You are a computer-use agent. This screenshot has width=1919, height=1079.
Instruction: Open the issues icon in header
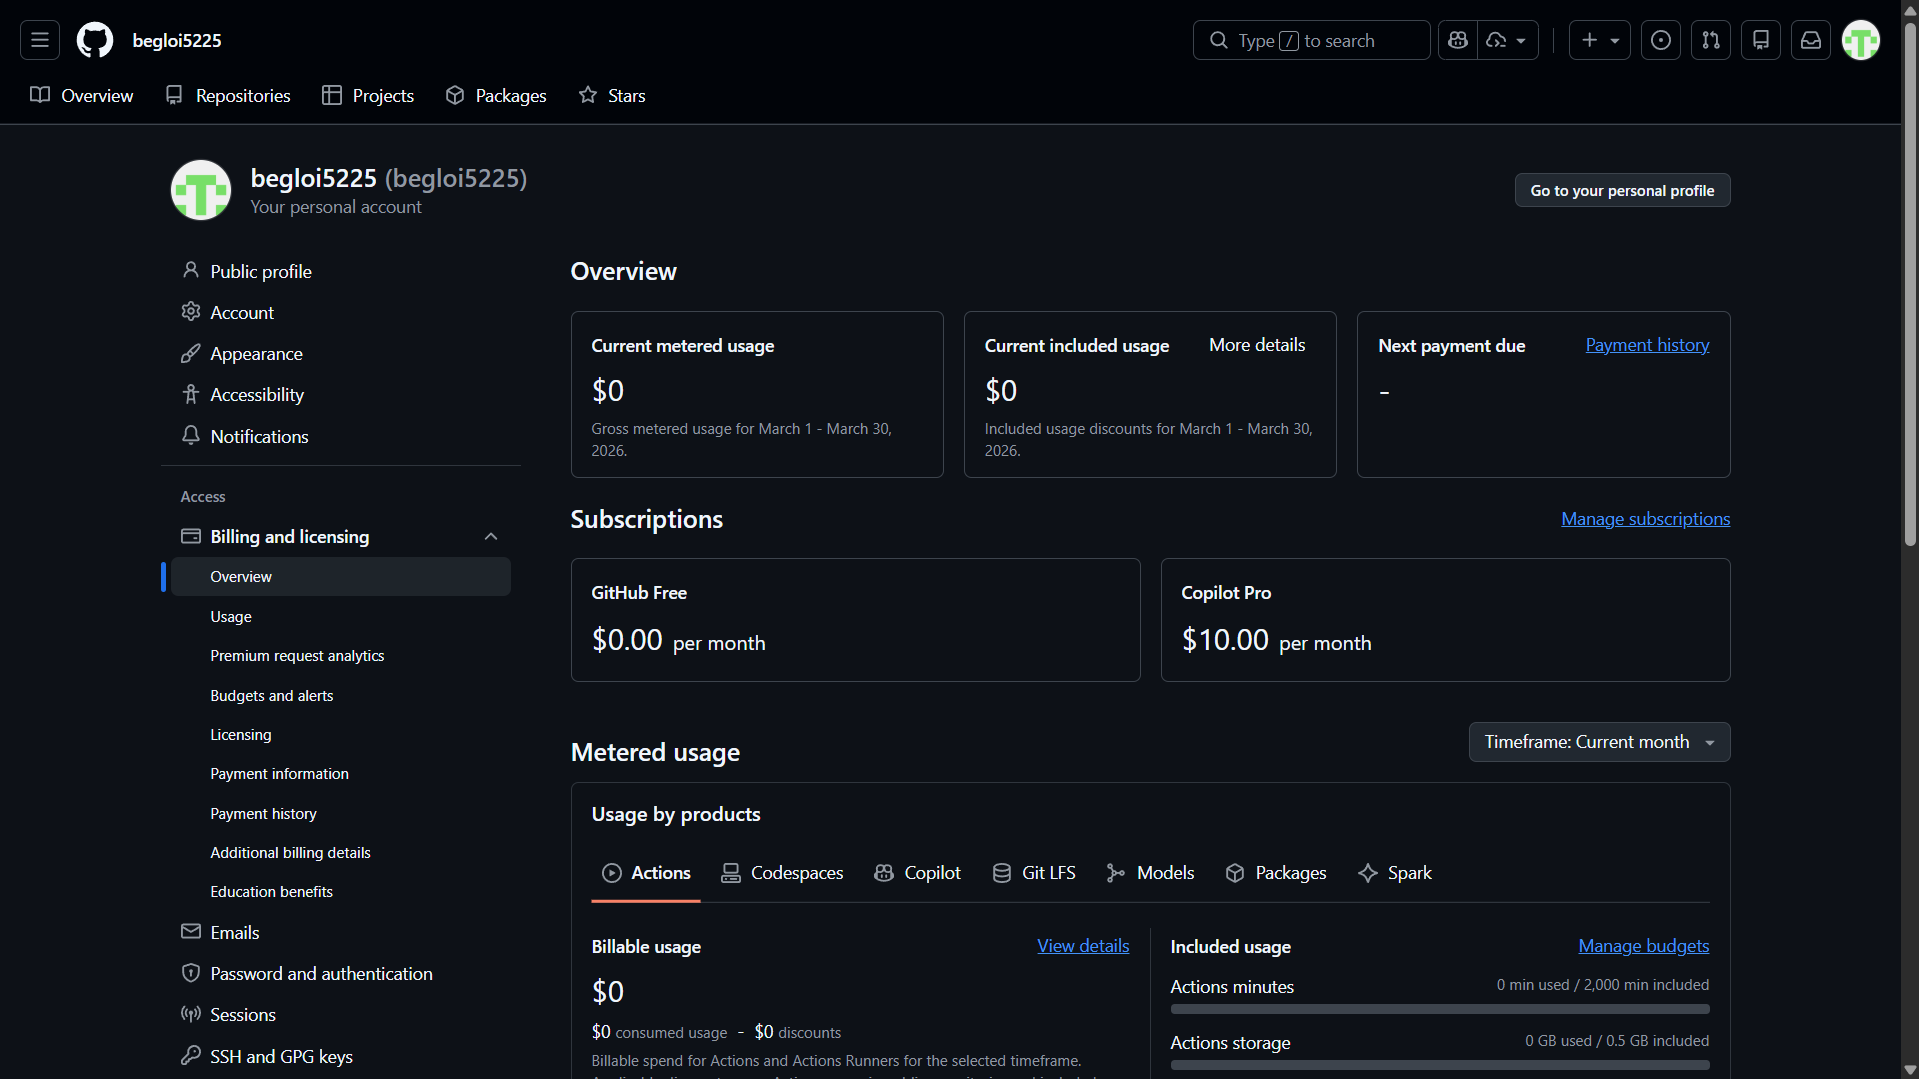tap(1660, 40)
